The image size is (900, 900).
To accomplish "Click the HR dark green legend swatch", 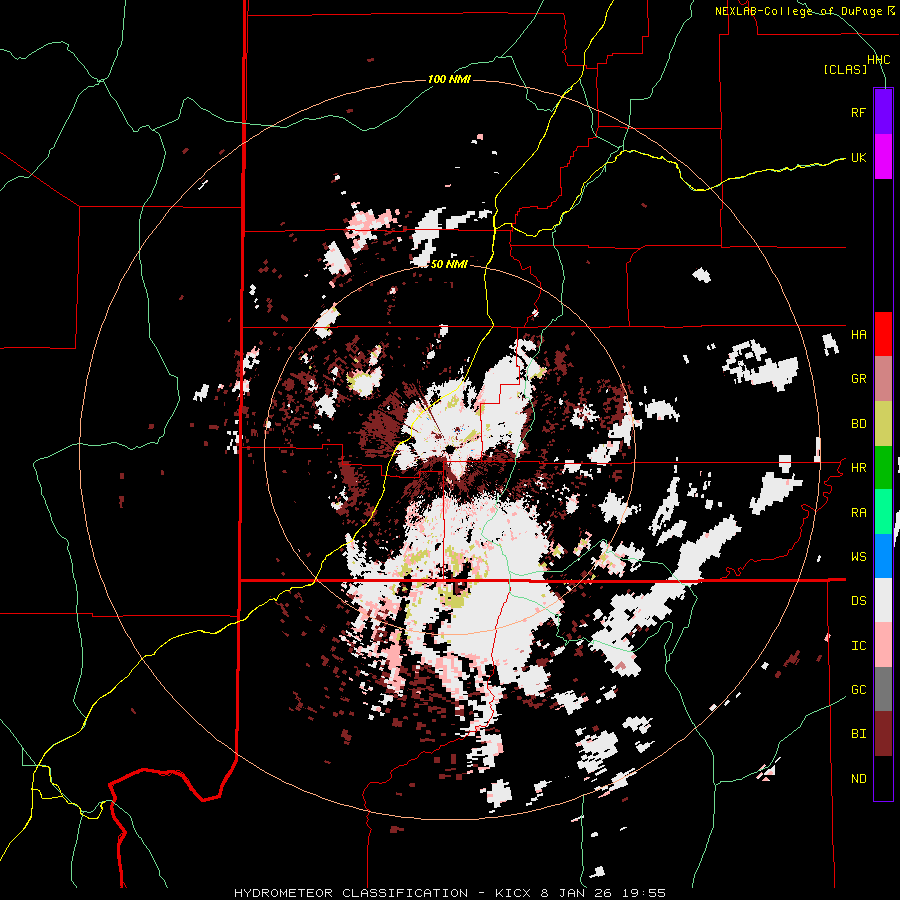I will coord(883,468).
